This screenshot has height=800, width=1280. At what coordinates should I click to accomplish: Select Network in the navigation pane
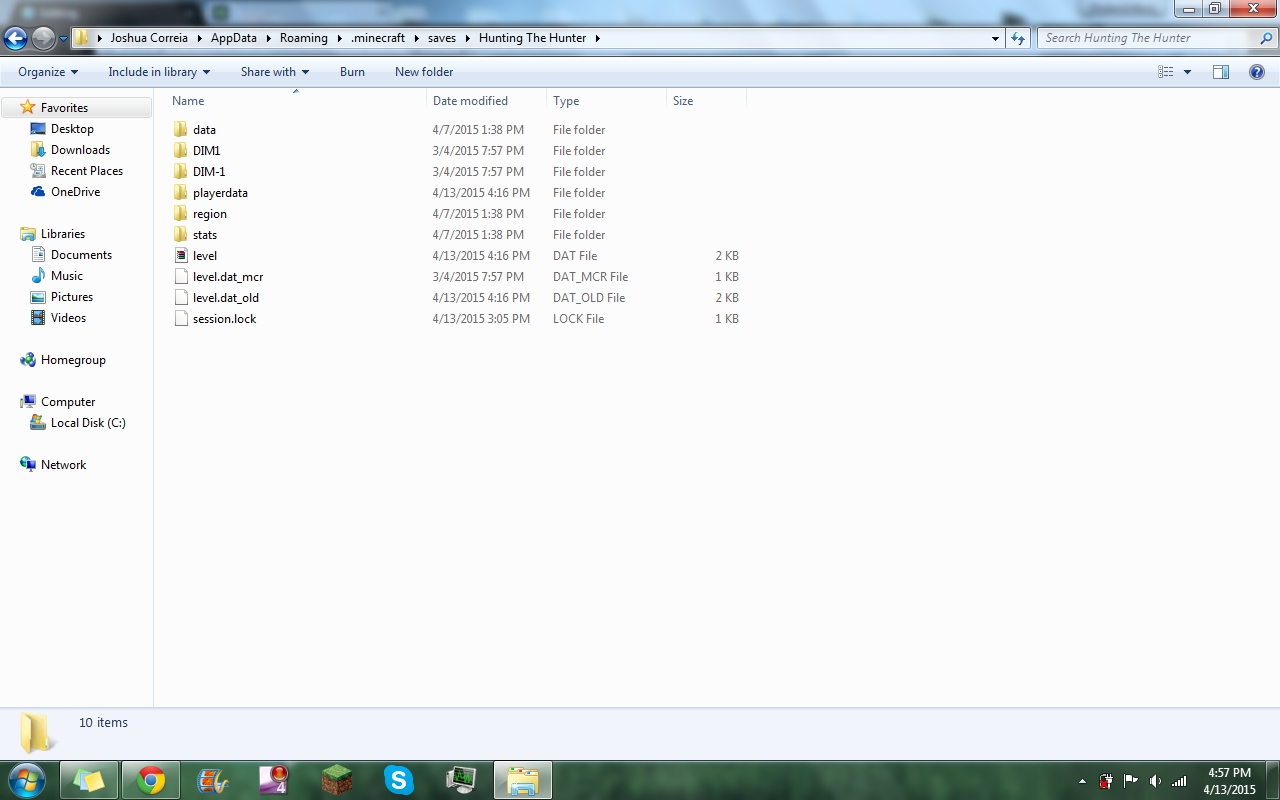pos(63,465)
